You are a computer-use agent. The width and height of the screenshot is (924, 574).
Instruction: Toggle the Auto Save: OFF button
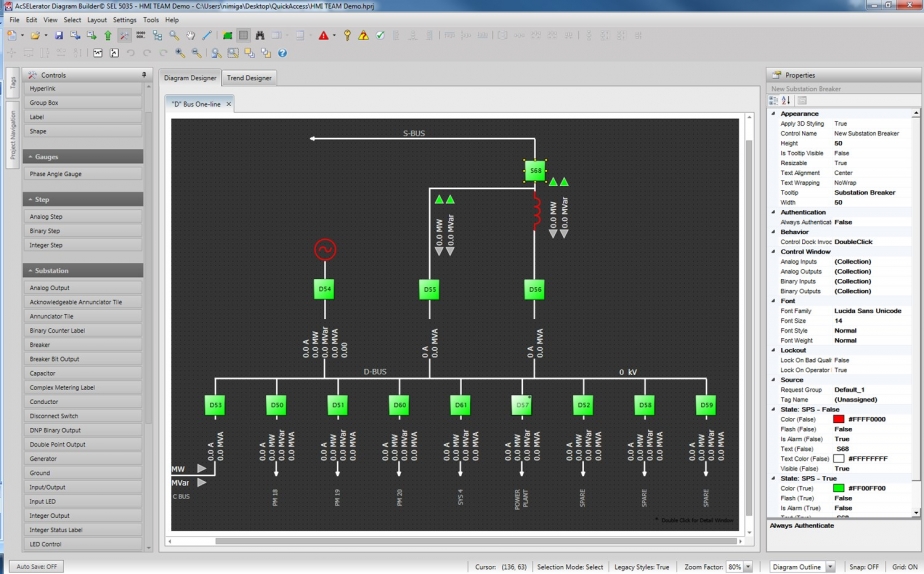(x=39, y=567)
